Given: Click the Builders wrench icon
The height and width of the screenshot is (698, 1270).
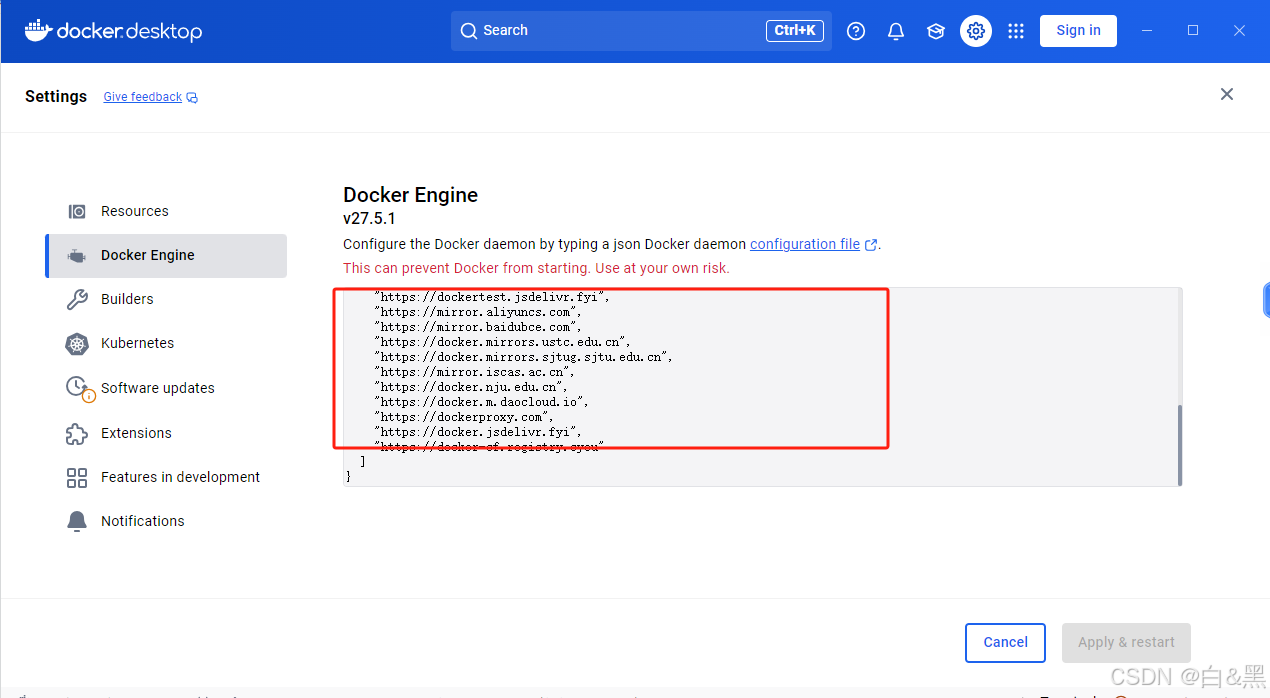Looking at the screenshot, I should tap(77, 299).
